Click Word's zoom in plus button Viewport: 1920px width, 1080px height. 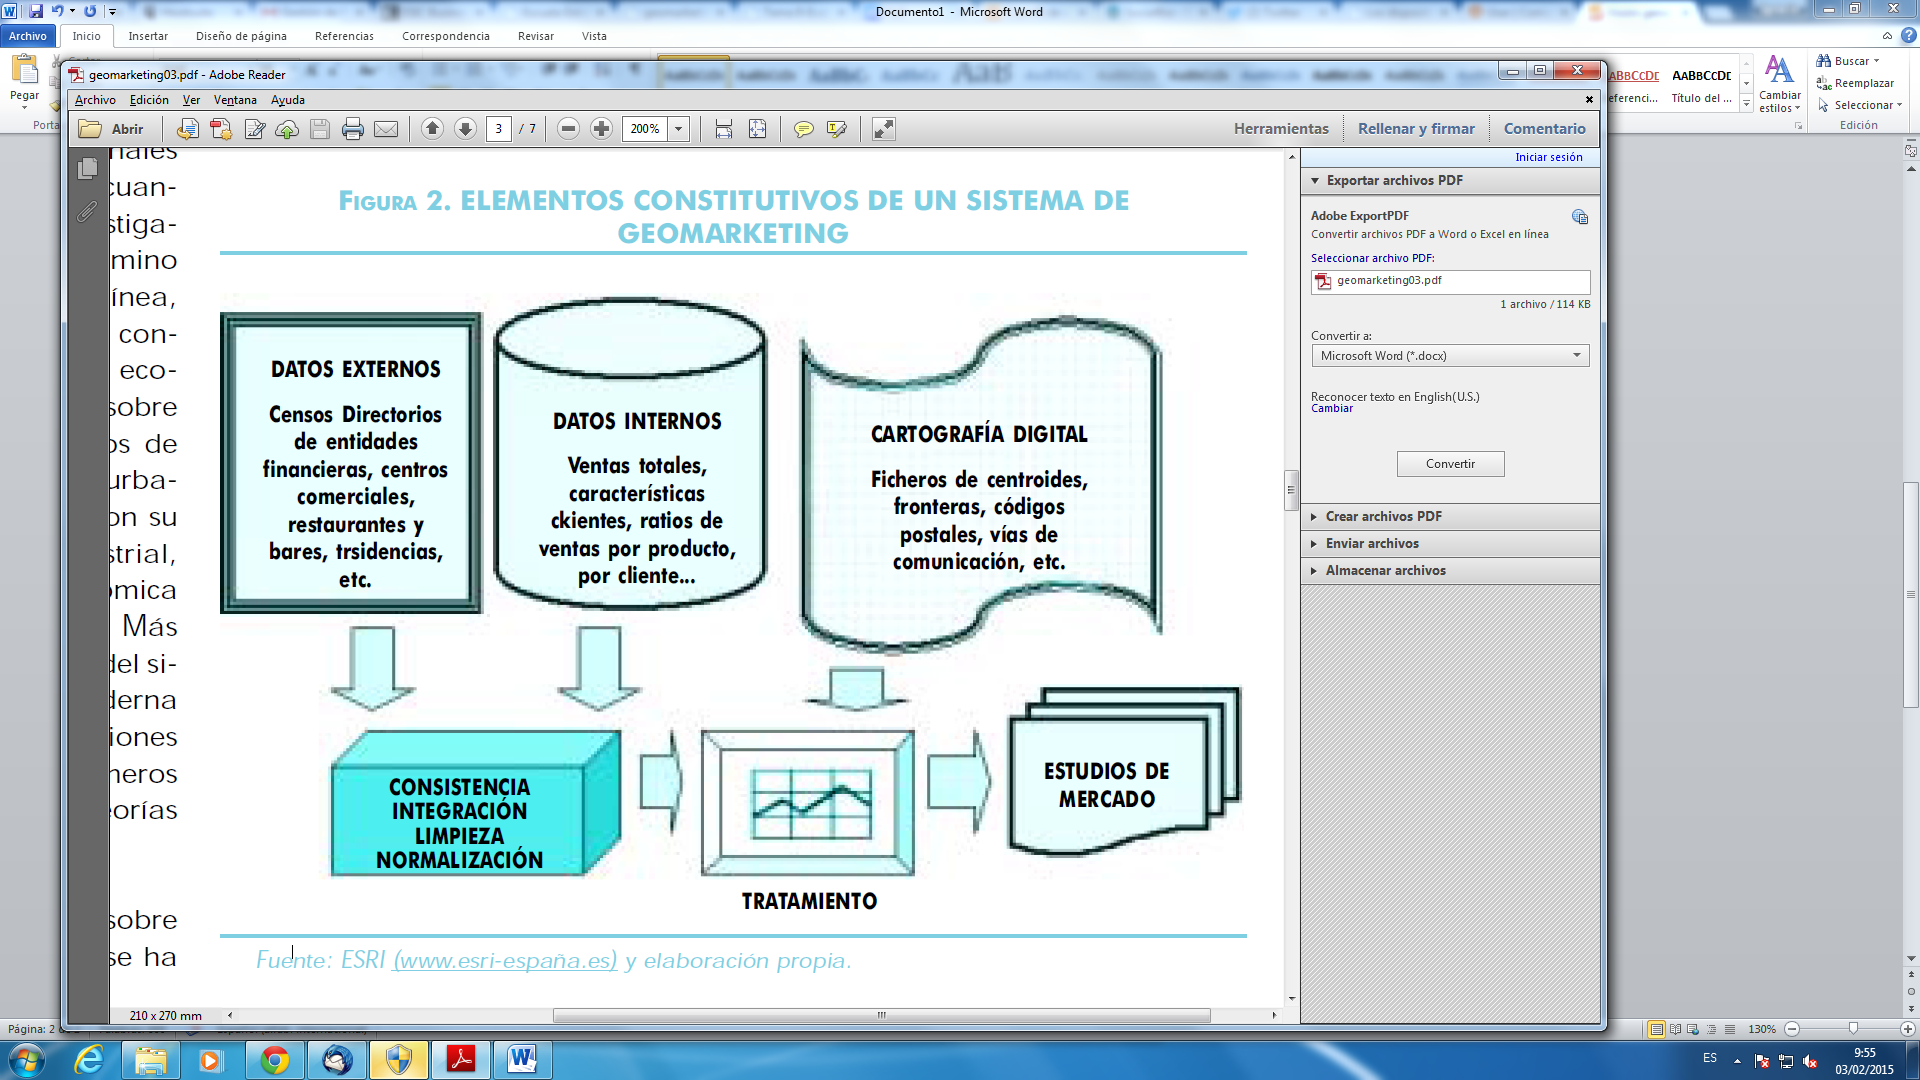pyautogui.click(x=1908, y=1029)
